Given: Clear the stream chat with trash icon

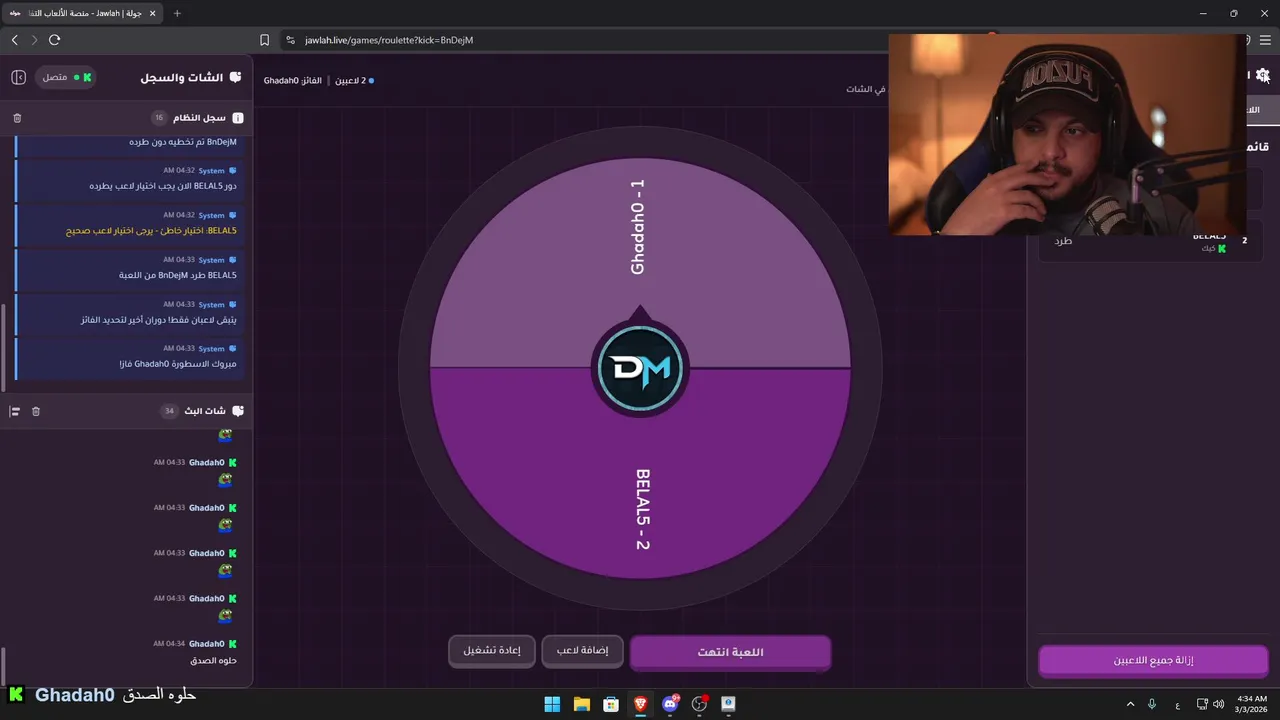Looking at the screenshot, I should pyautogui.click(x=36, y=411).
